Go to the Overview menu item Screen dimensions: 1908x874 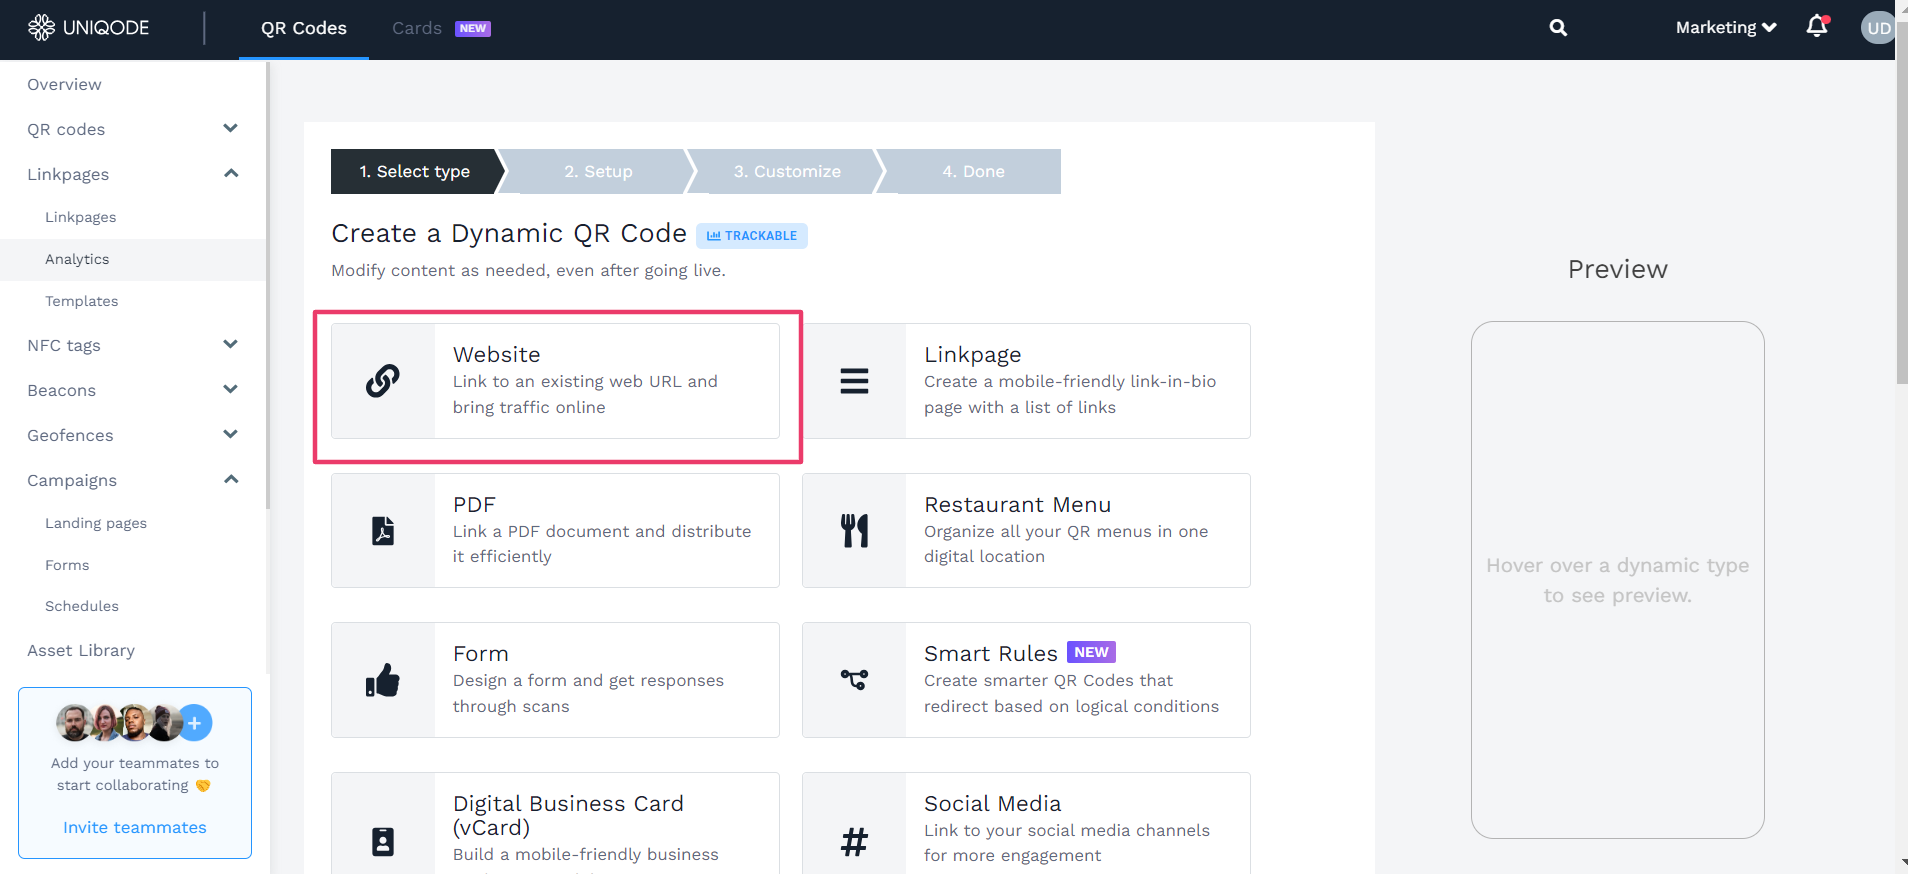tap(65, 84)
